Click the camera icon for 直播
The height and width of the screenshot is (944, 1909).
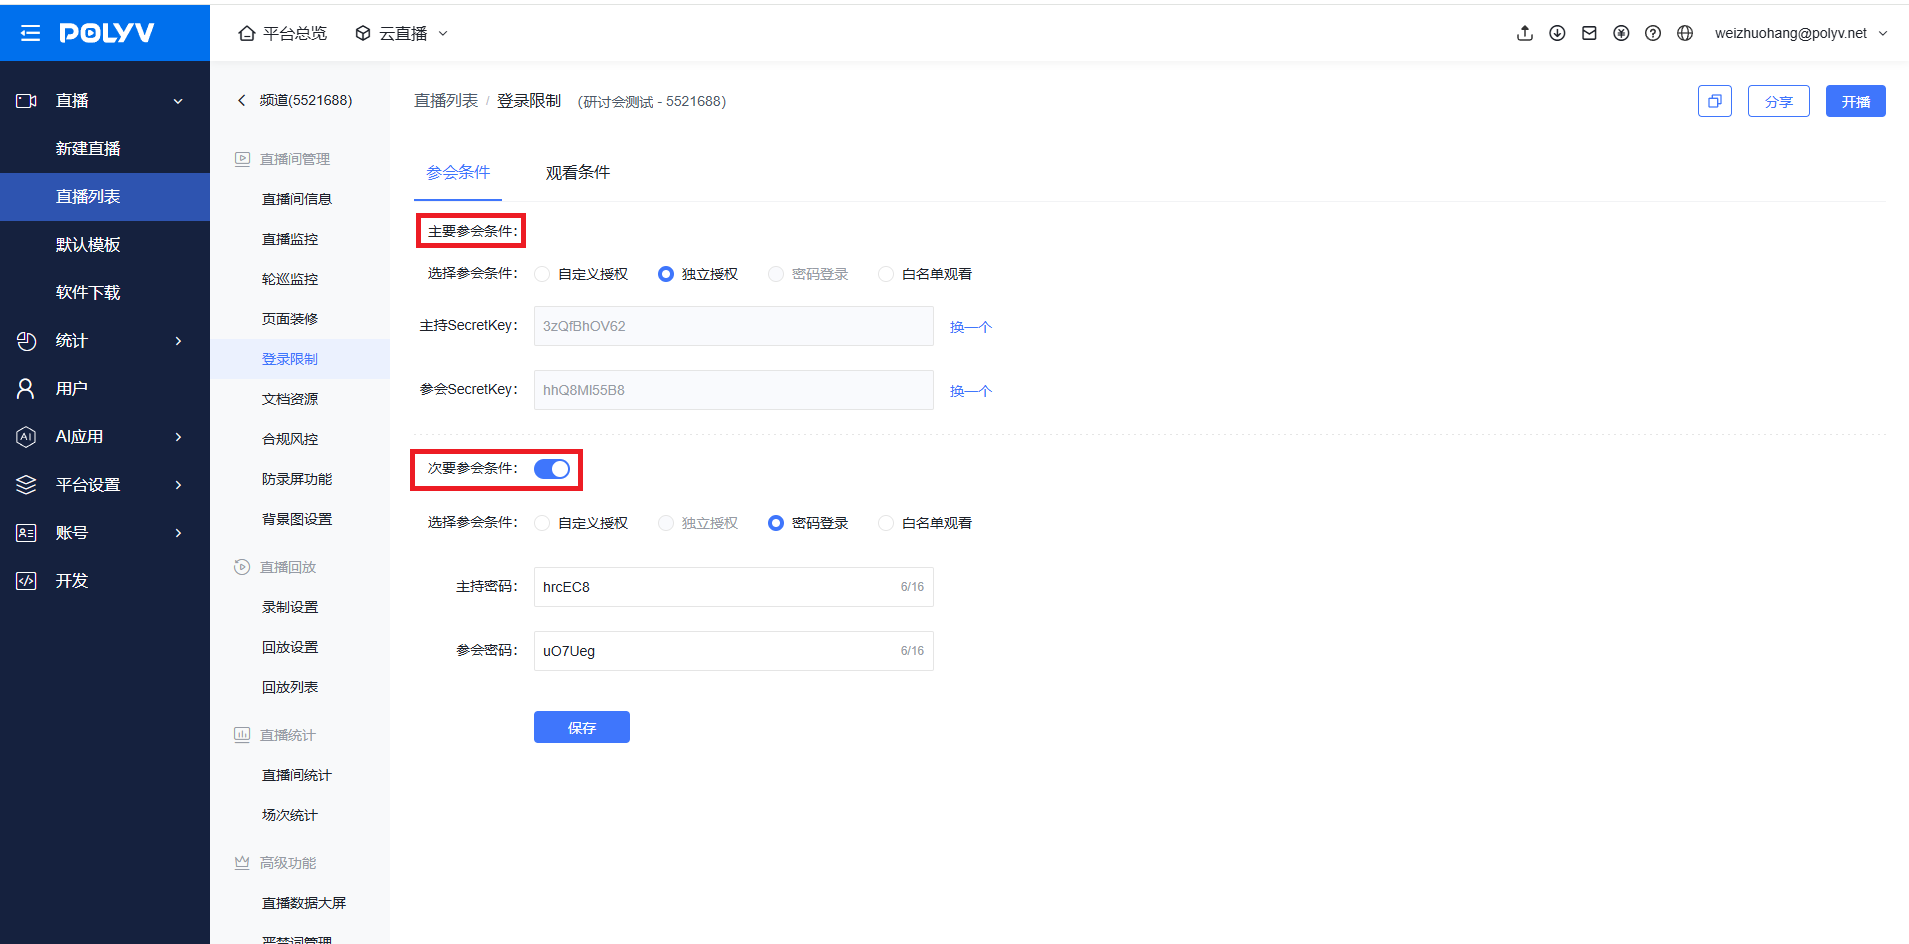tap(26, 101)
